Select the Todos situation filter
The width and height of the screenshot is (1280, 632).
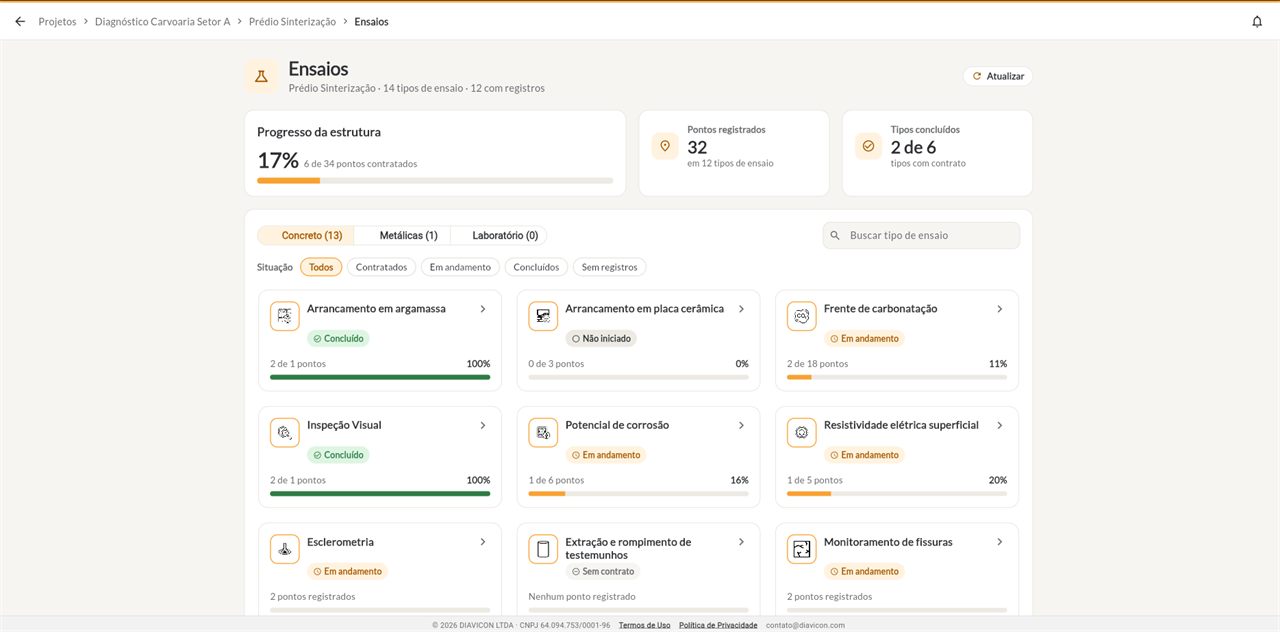321,267
